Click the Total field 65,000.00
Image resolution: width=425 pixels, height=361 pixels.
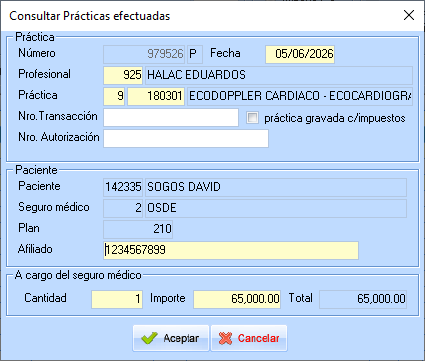363,299
